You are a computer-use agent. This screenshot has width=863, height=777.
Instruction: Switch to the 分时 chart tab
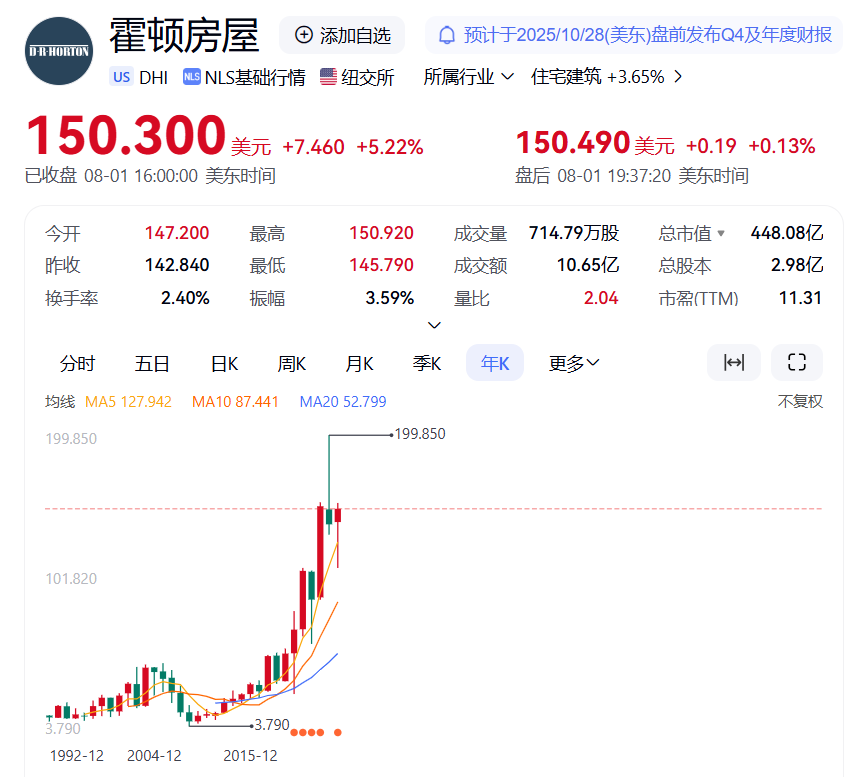pos(77,363)
